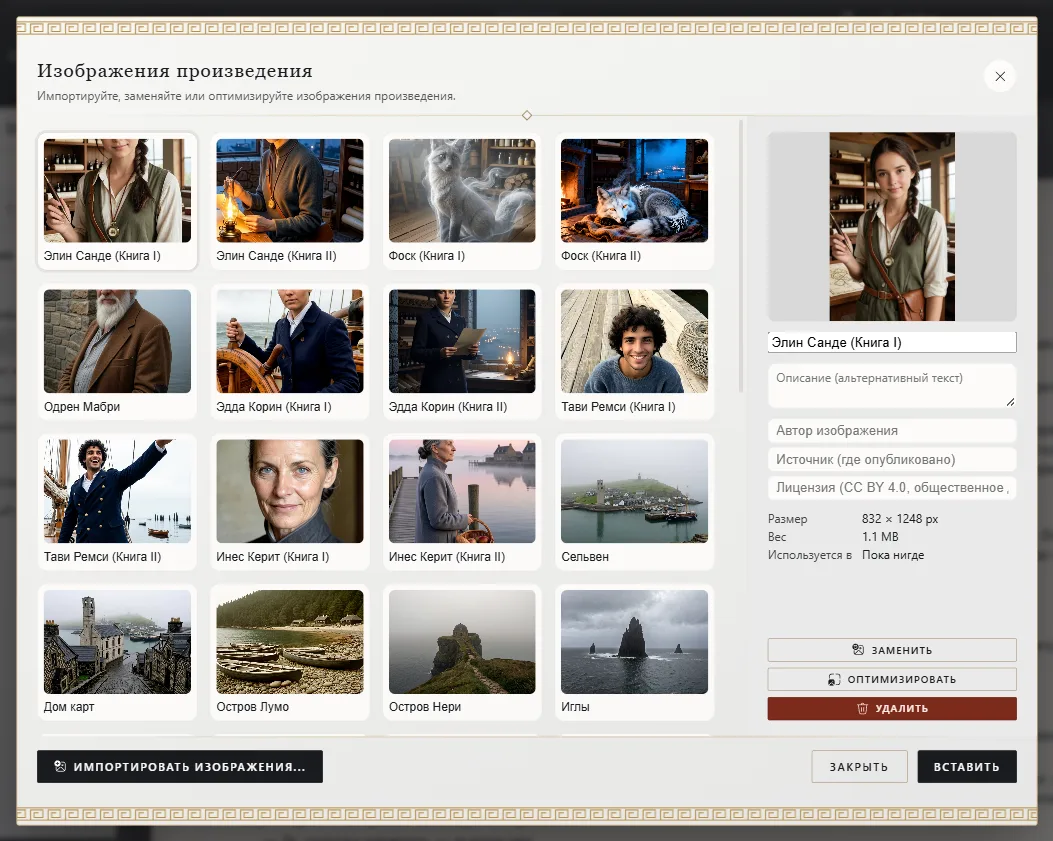Viewport: 1053px width, 841px height.
Task: Click the Закрыть button
Action: tap(859, 766)
